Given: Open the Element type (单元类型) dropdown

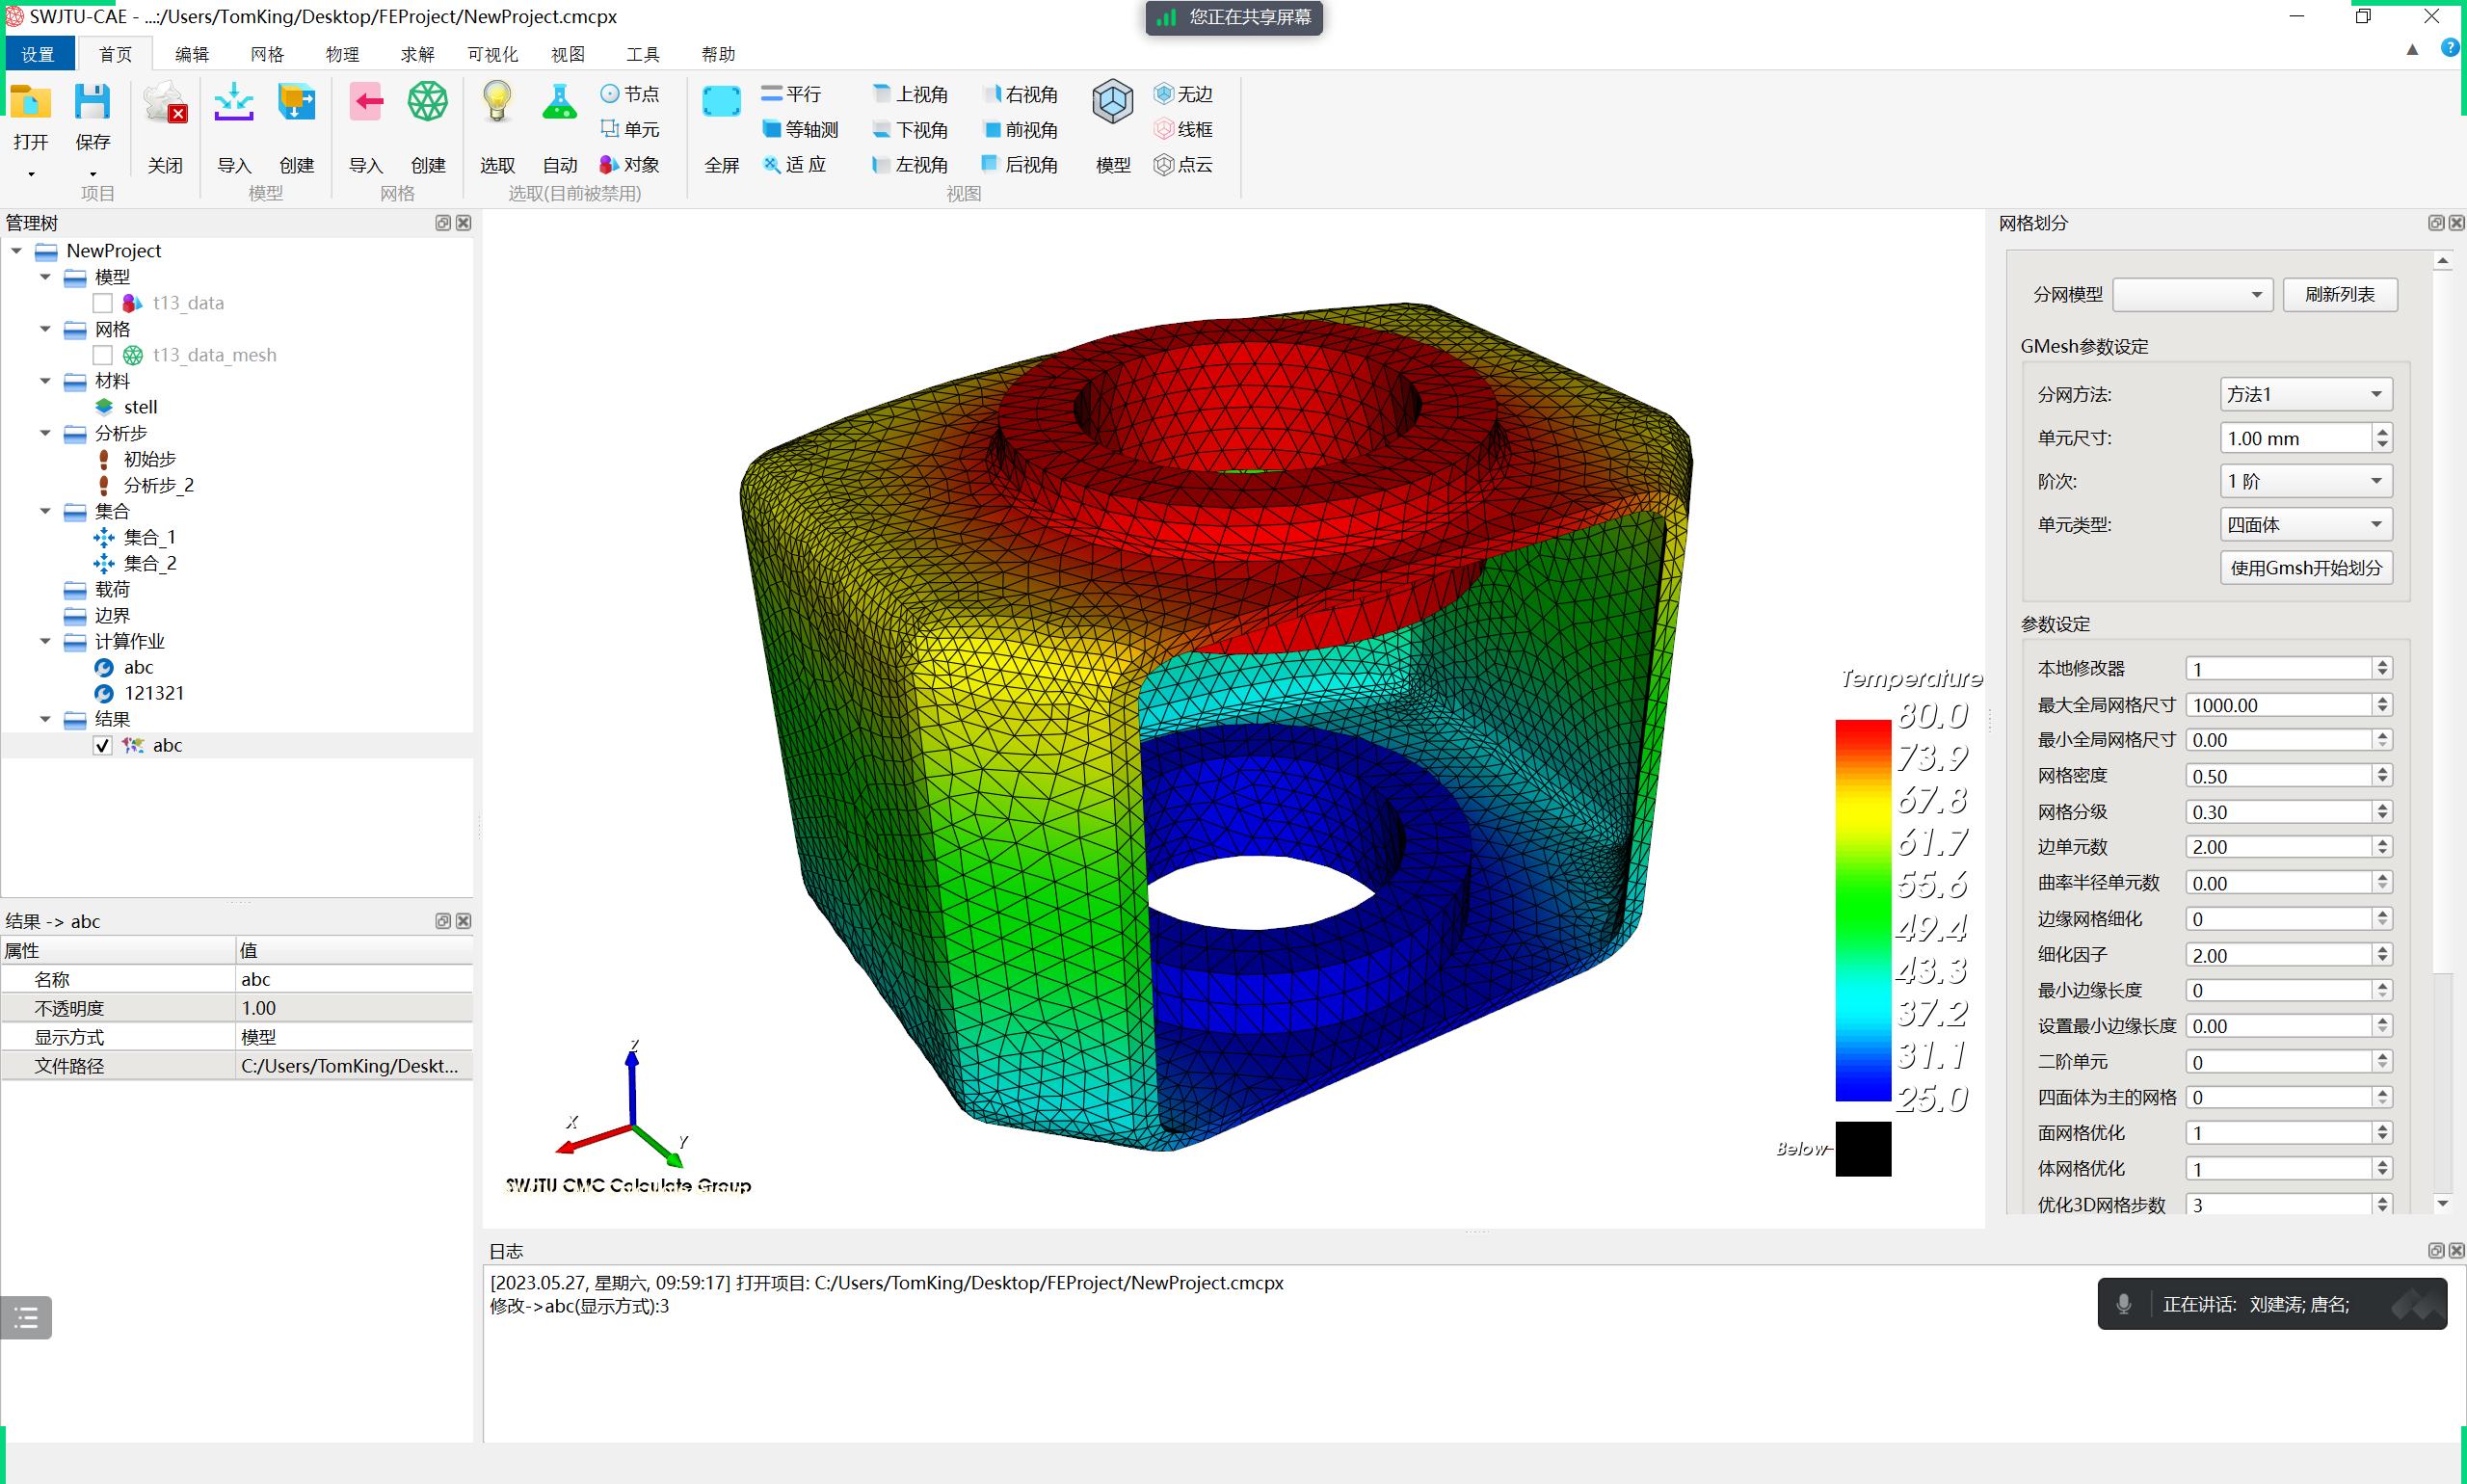Looking at the screenshot, I should click(x=2305, y=524).
